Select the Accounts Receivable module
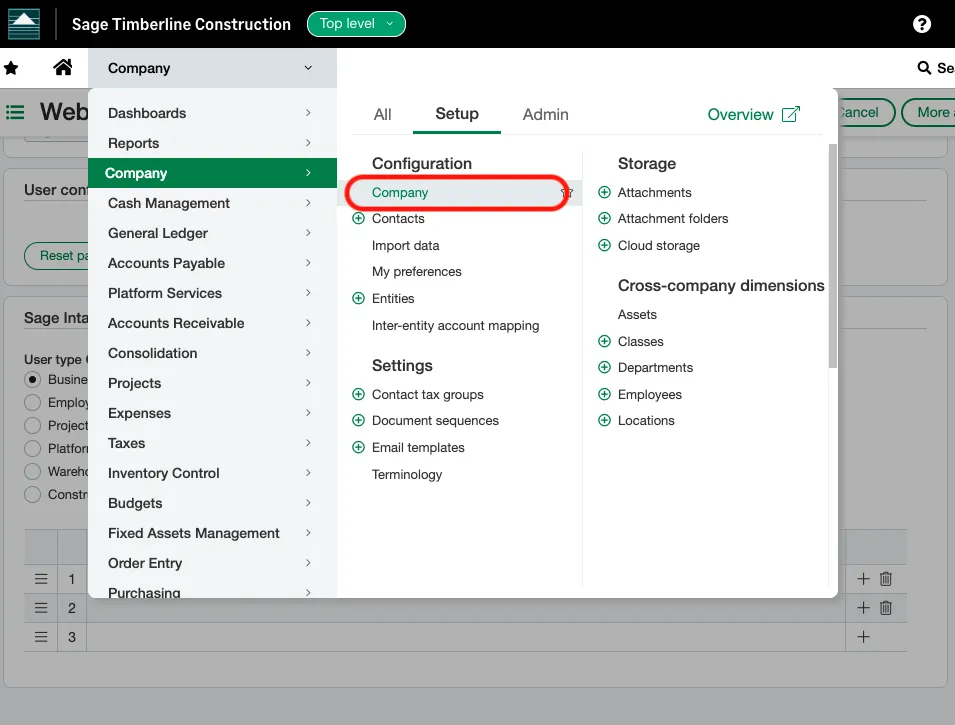Image resolution: width=955 pixels, height=725 pixels. (212, 323)
